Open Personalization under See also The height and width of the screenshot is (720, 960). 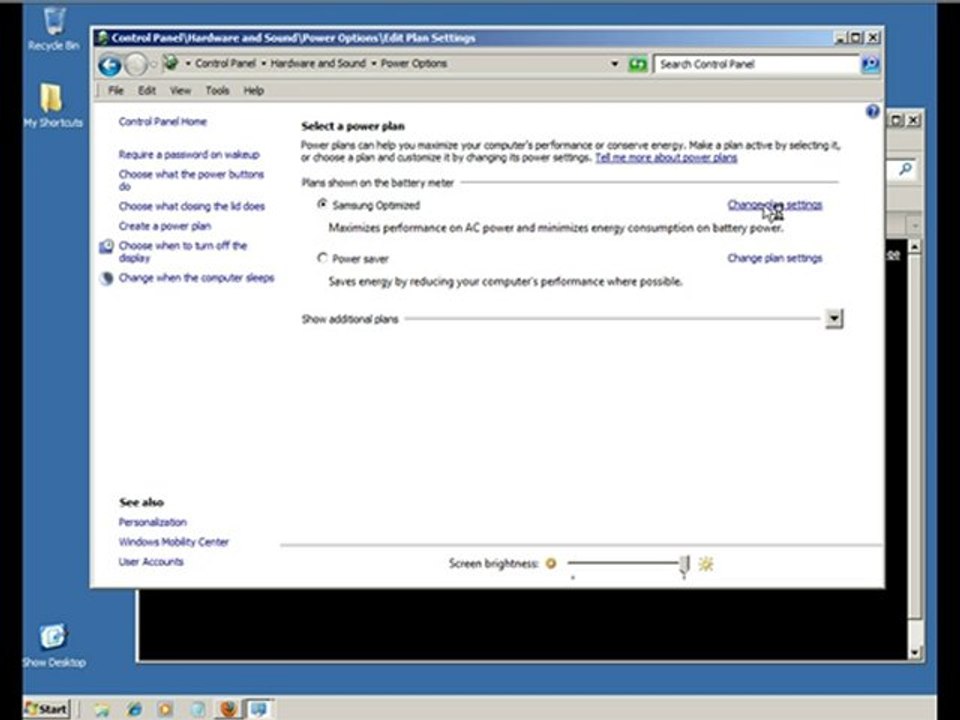pos(152,522)
